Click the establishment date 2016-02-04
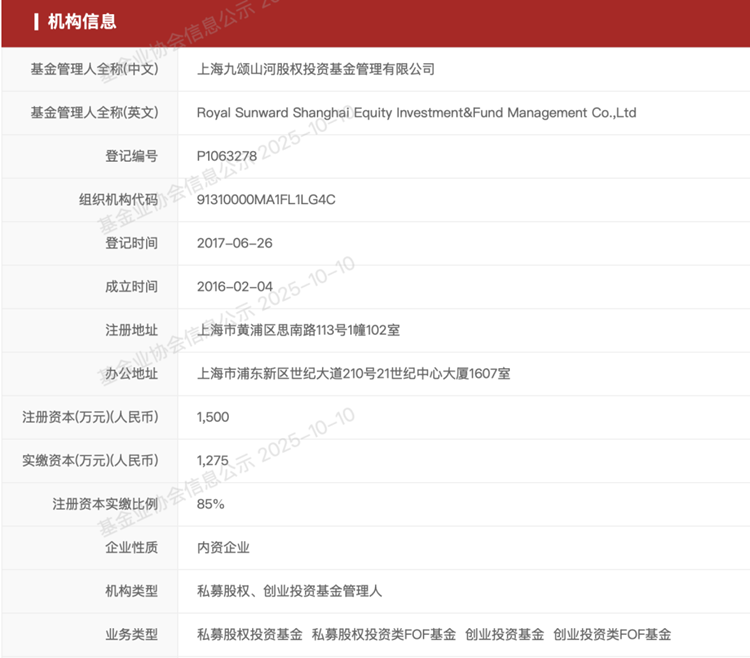 235,286
